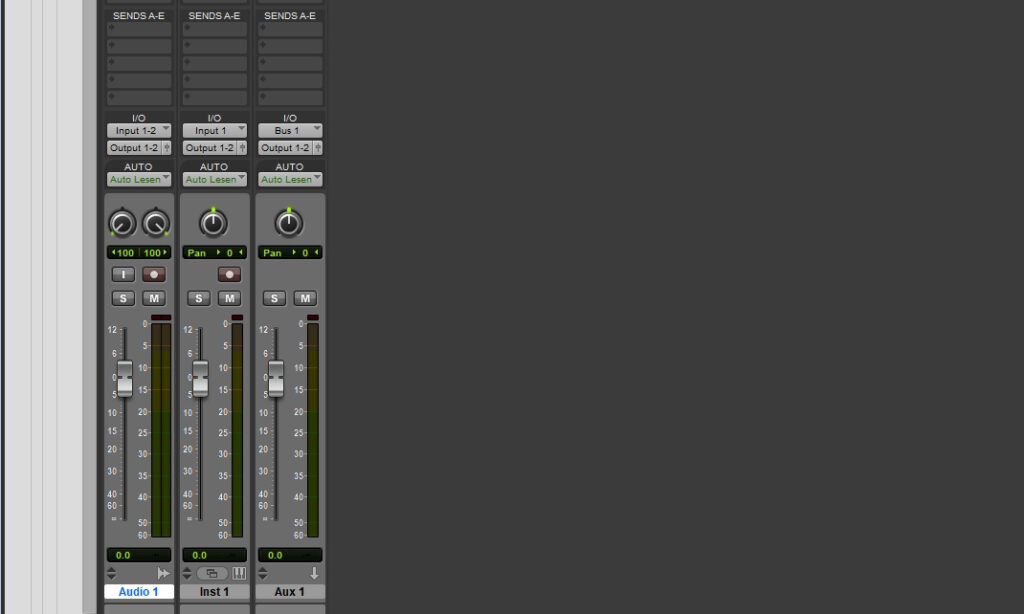The image size is (1024, 614).
Task: Click the Aux 1 pan knob
Action: click(289, 223)
